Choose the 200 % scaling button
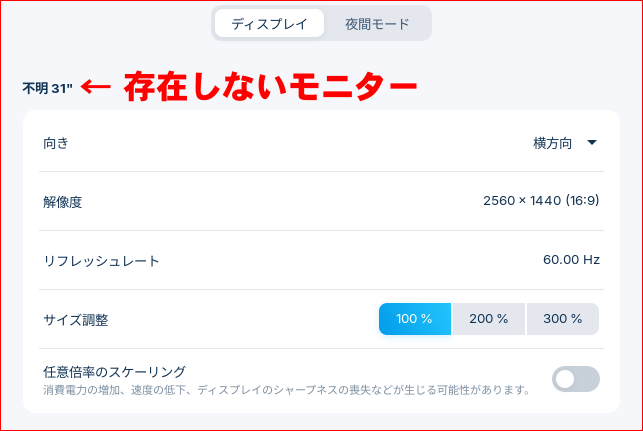 pos(489,319)
